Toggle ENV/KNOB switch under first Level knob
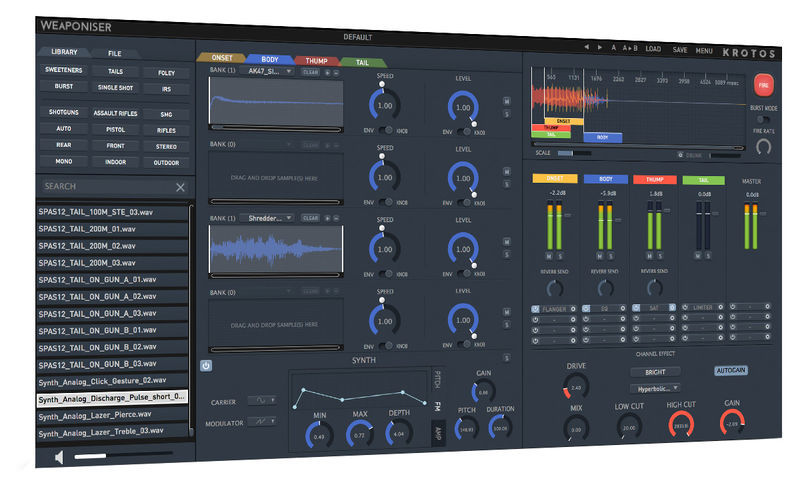Viewport: 800px width, 487px height. coord(464,132)
